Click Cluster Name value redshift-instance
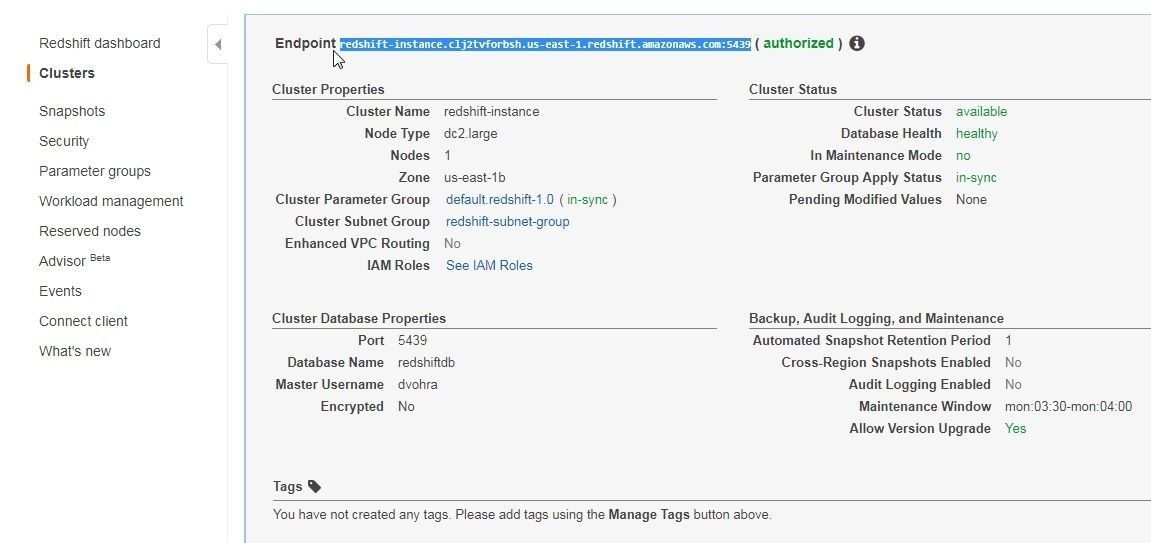 click(x=492, y=112)
